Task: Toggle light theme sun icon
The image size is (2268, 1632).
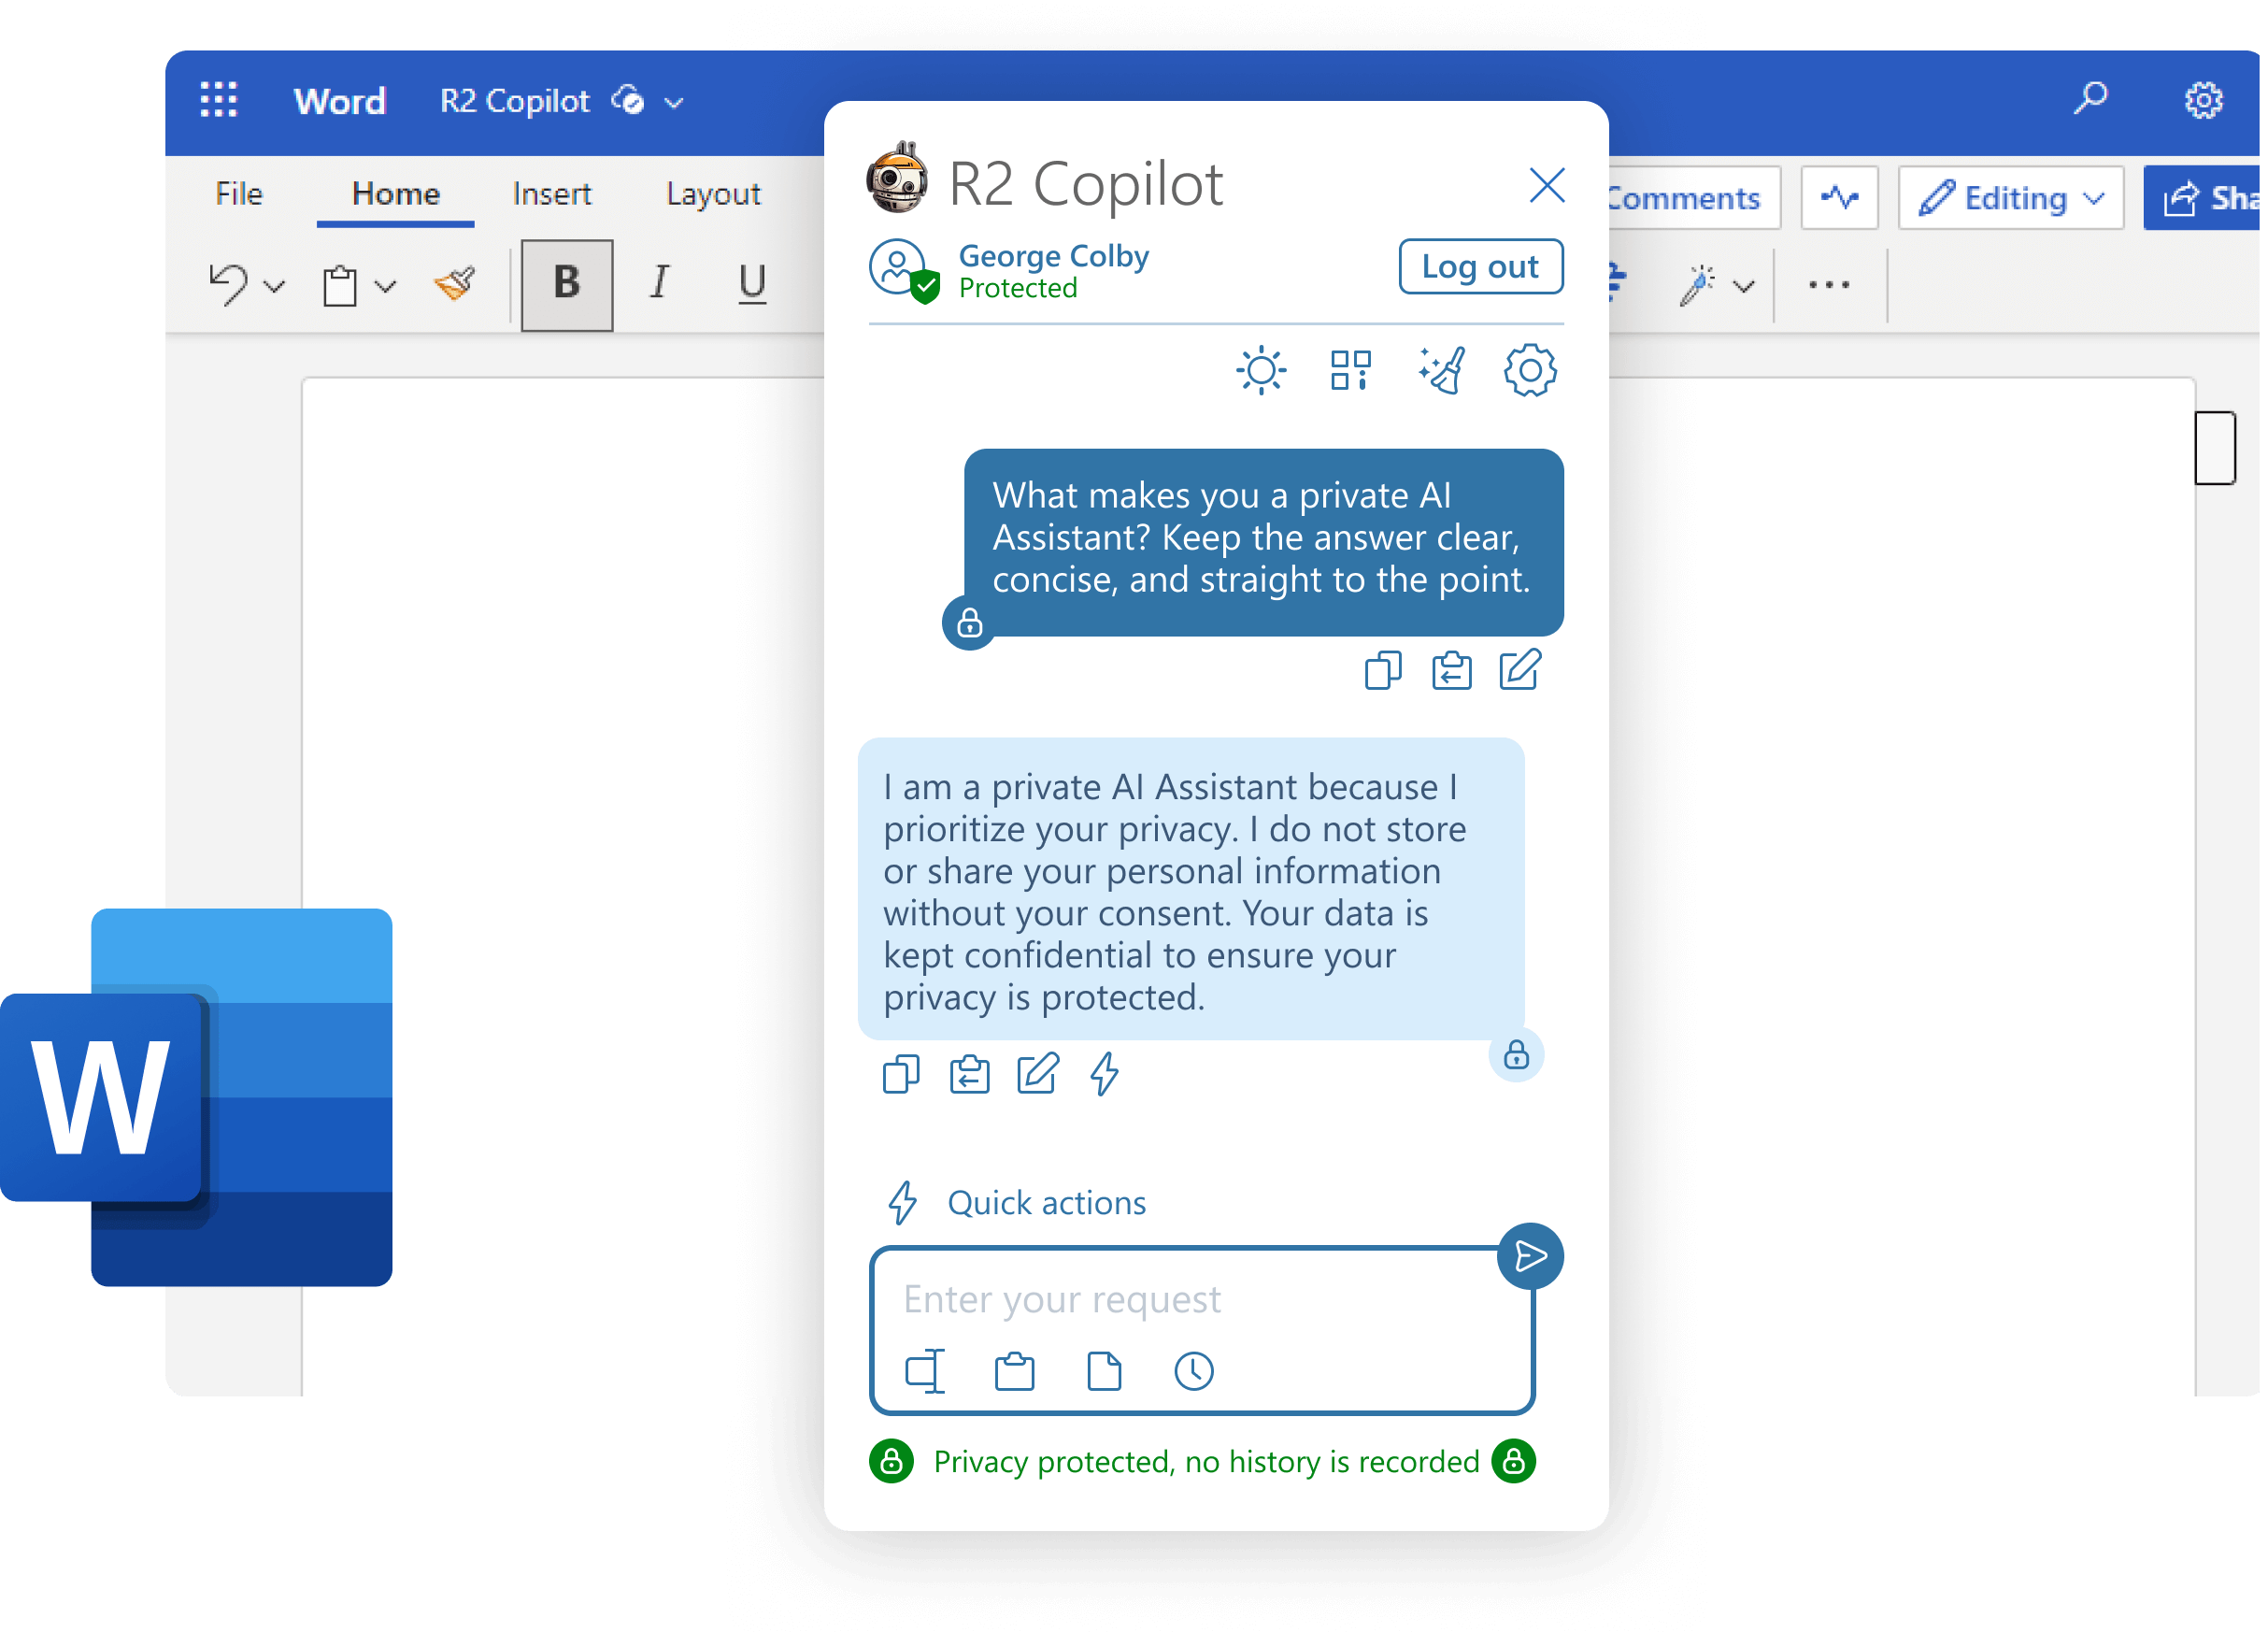Action: point(1261,371)
